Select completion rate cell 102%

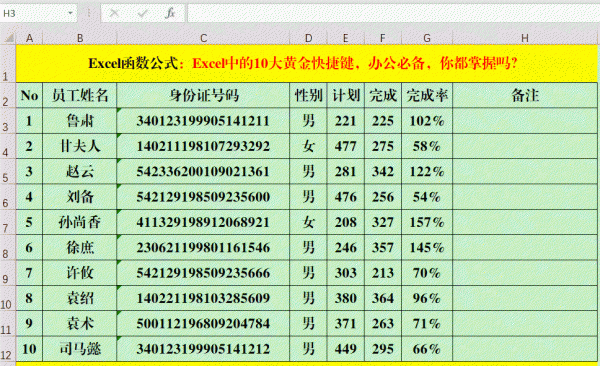pyautogui.click(x=427, y=121)
